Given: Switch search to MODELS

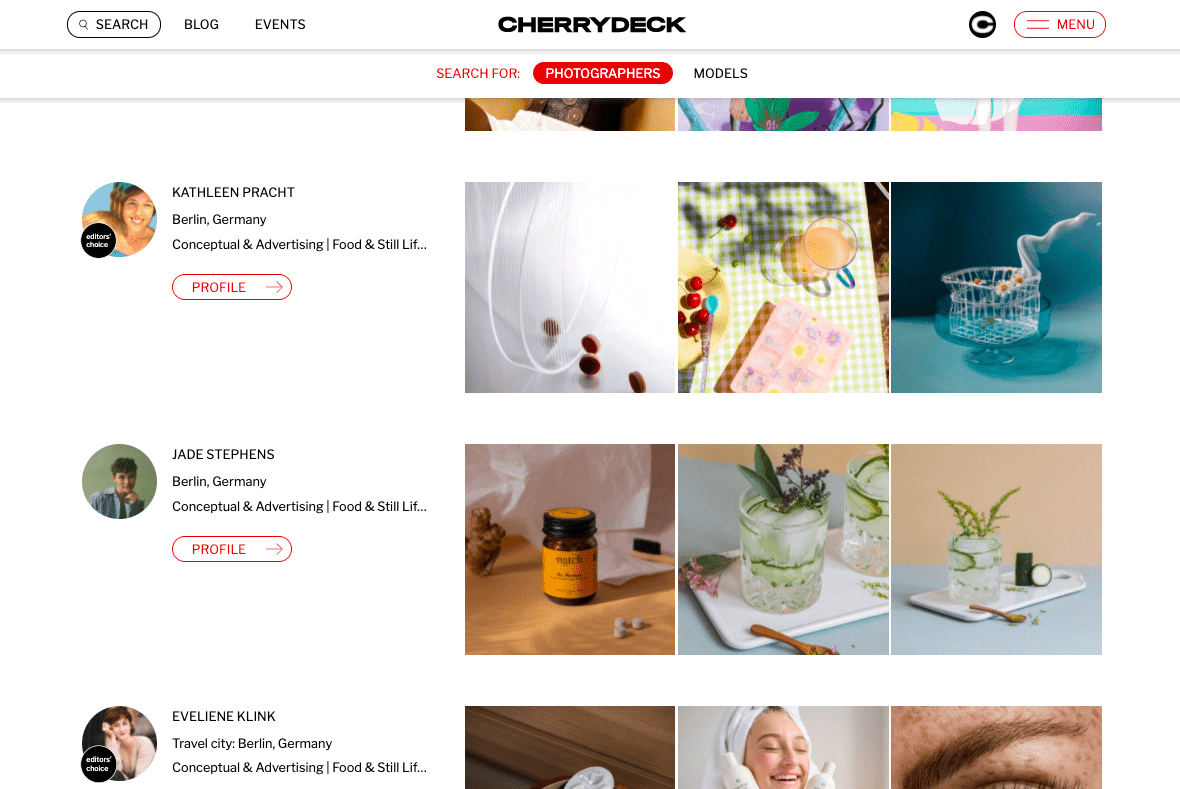Looking at the screenshot, I should [720, 73].
